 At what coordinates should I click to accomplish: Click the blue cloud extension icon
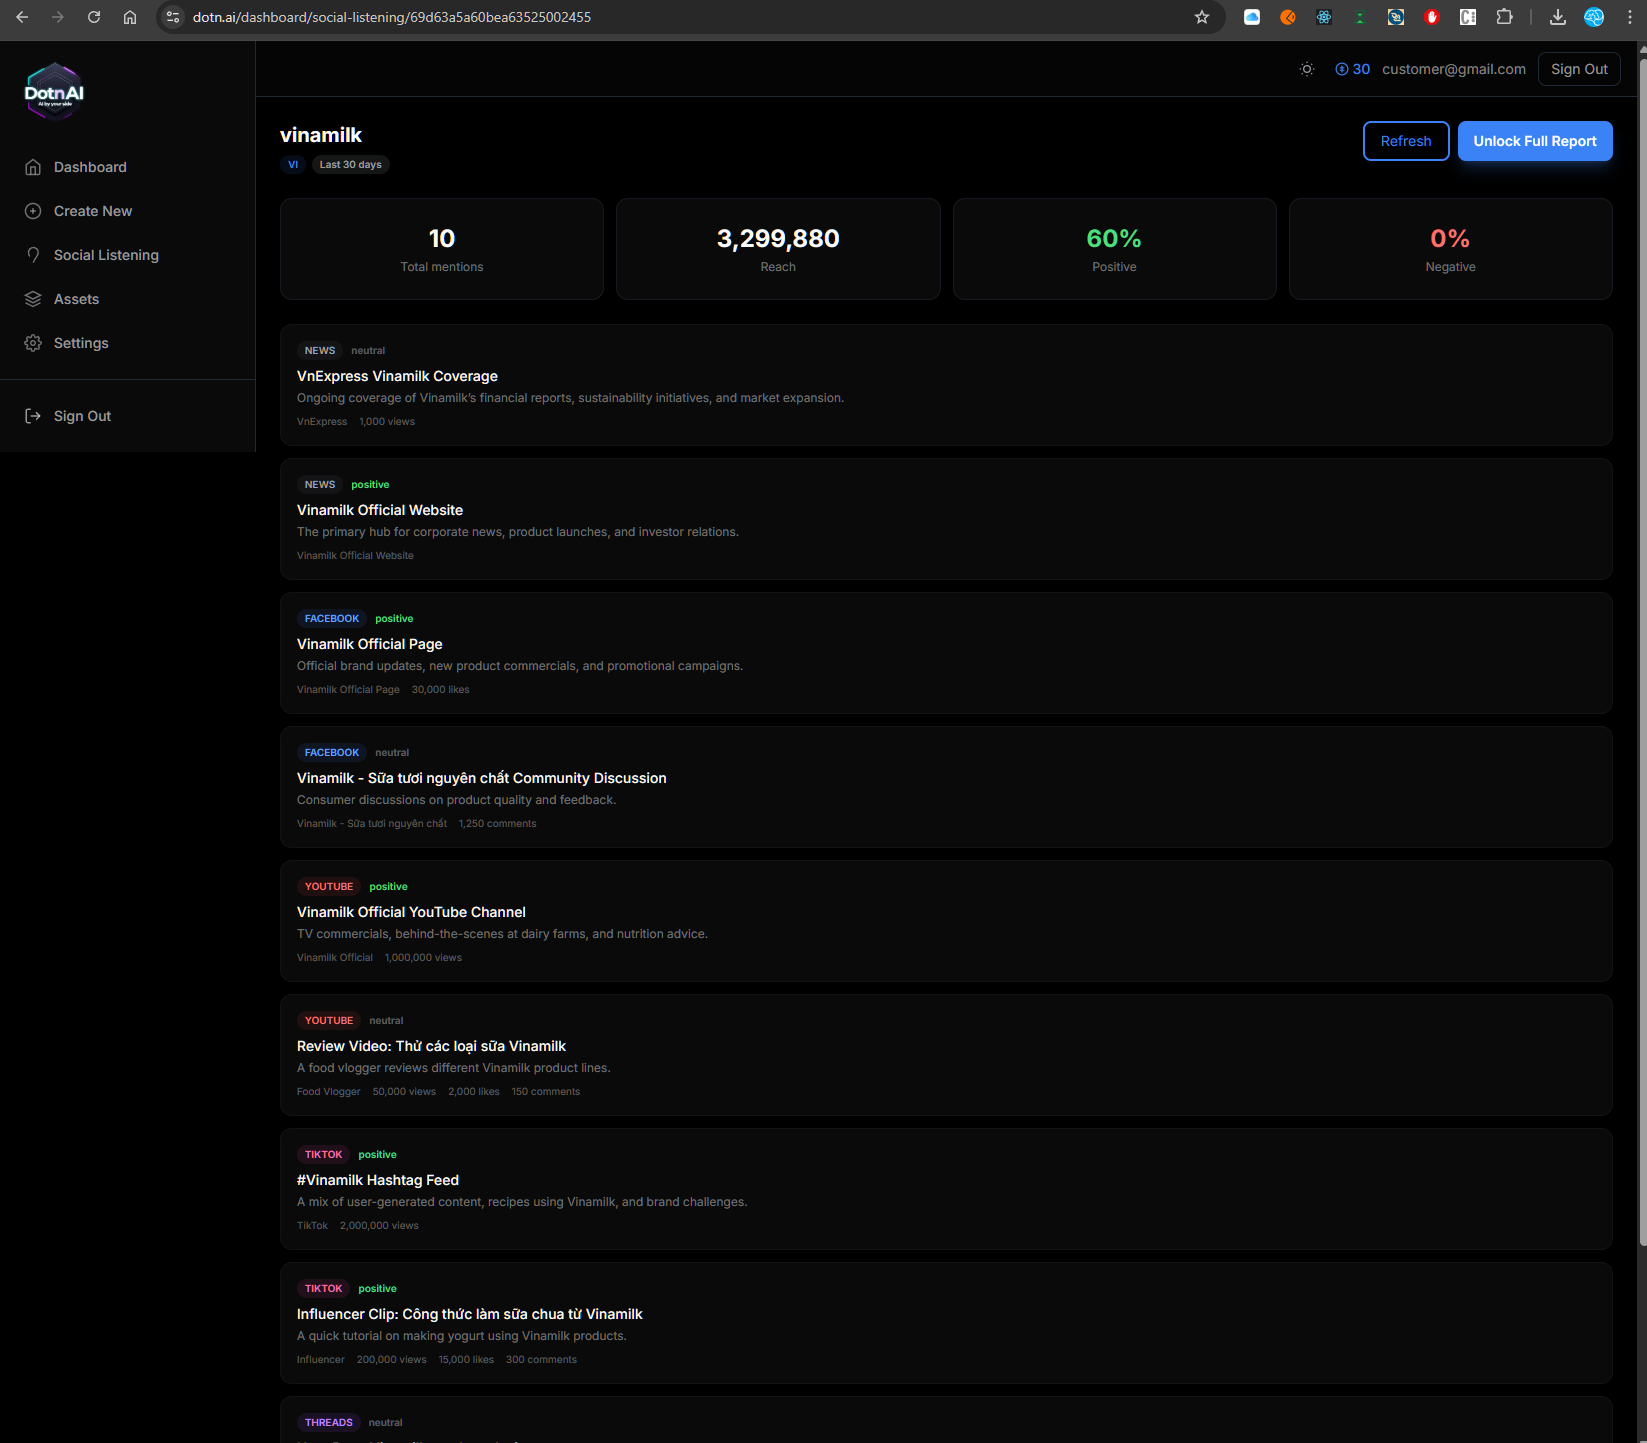(1252, 17)
